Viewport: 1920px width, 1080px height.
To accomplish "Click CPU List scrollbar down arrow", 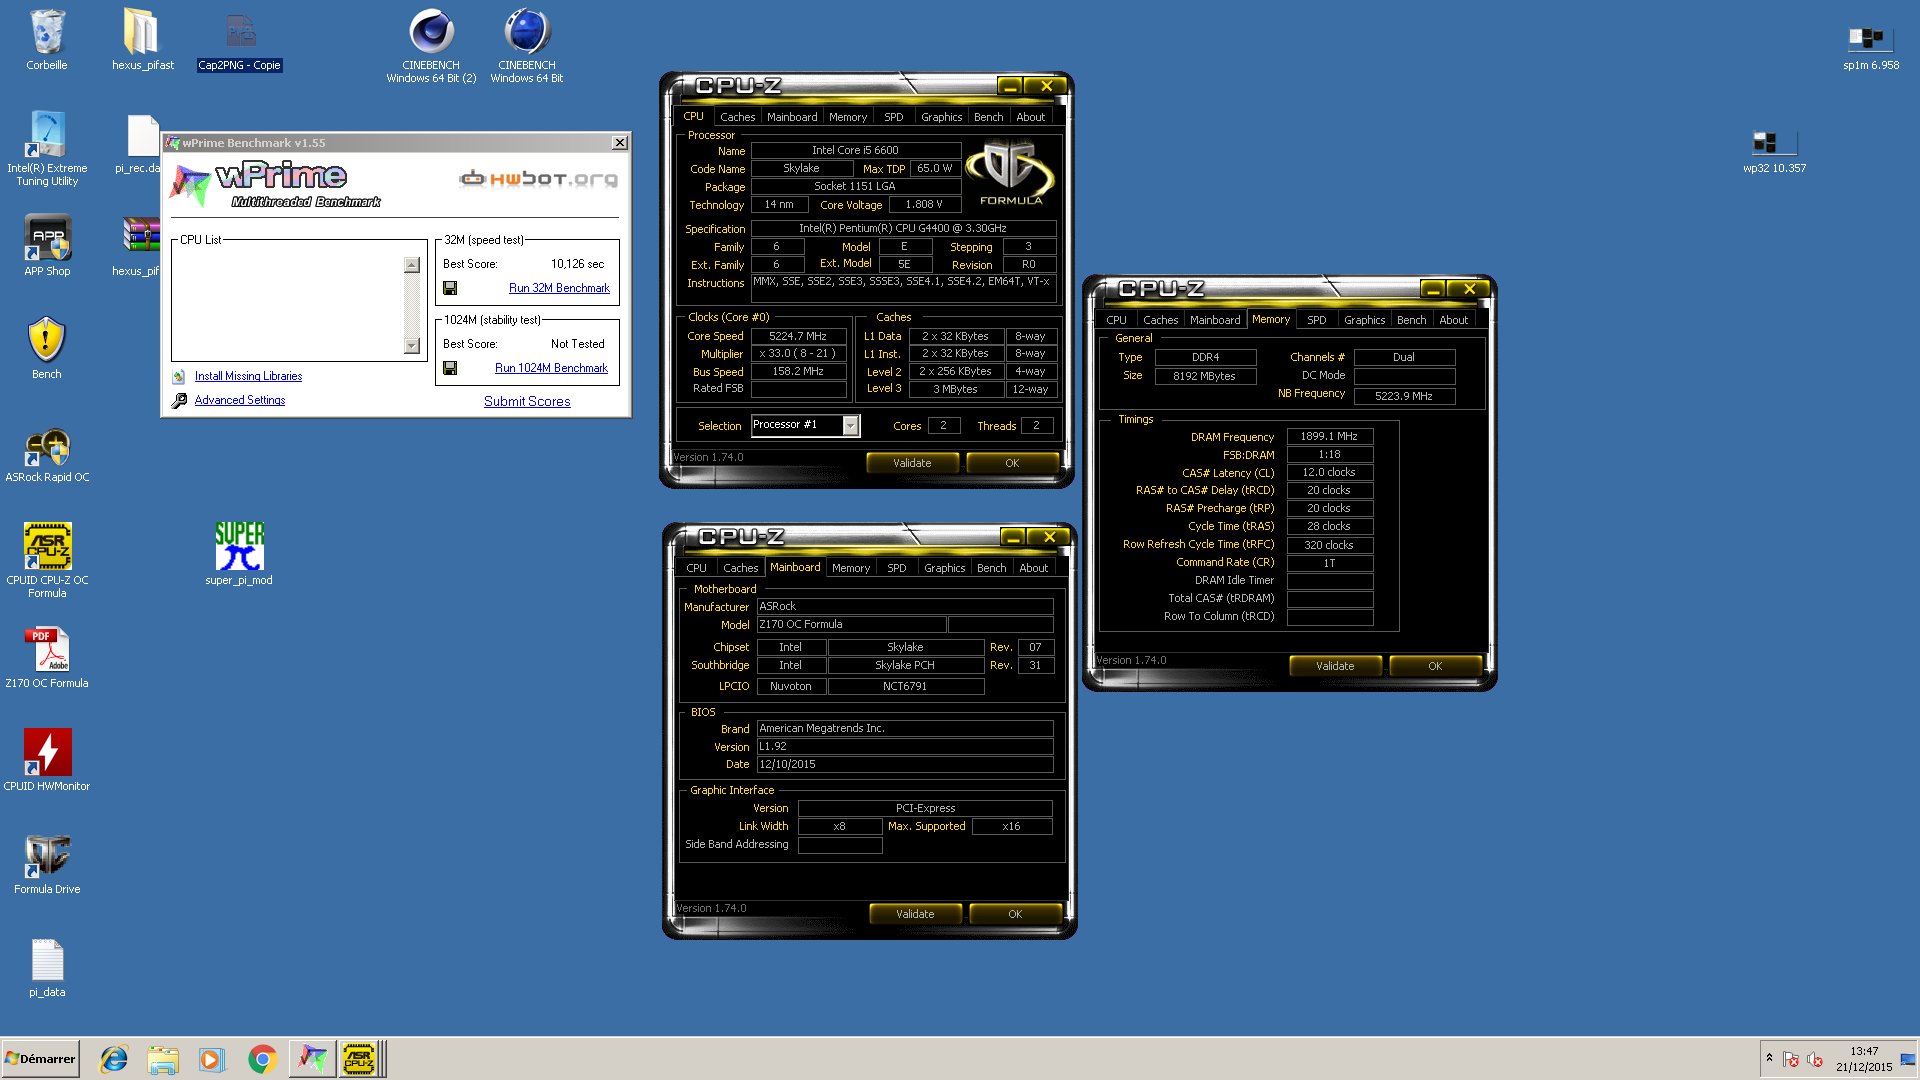I will [412, 346].
